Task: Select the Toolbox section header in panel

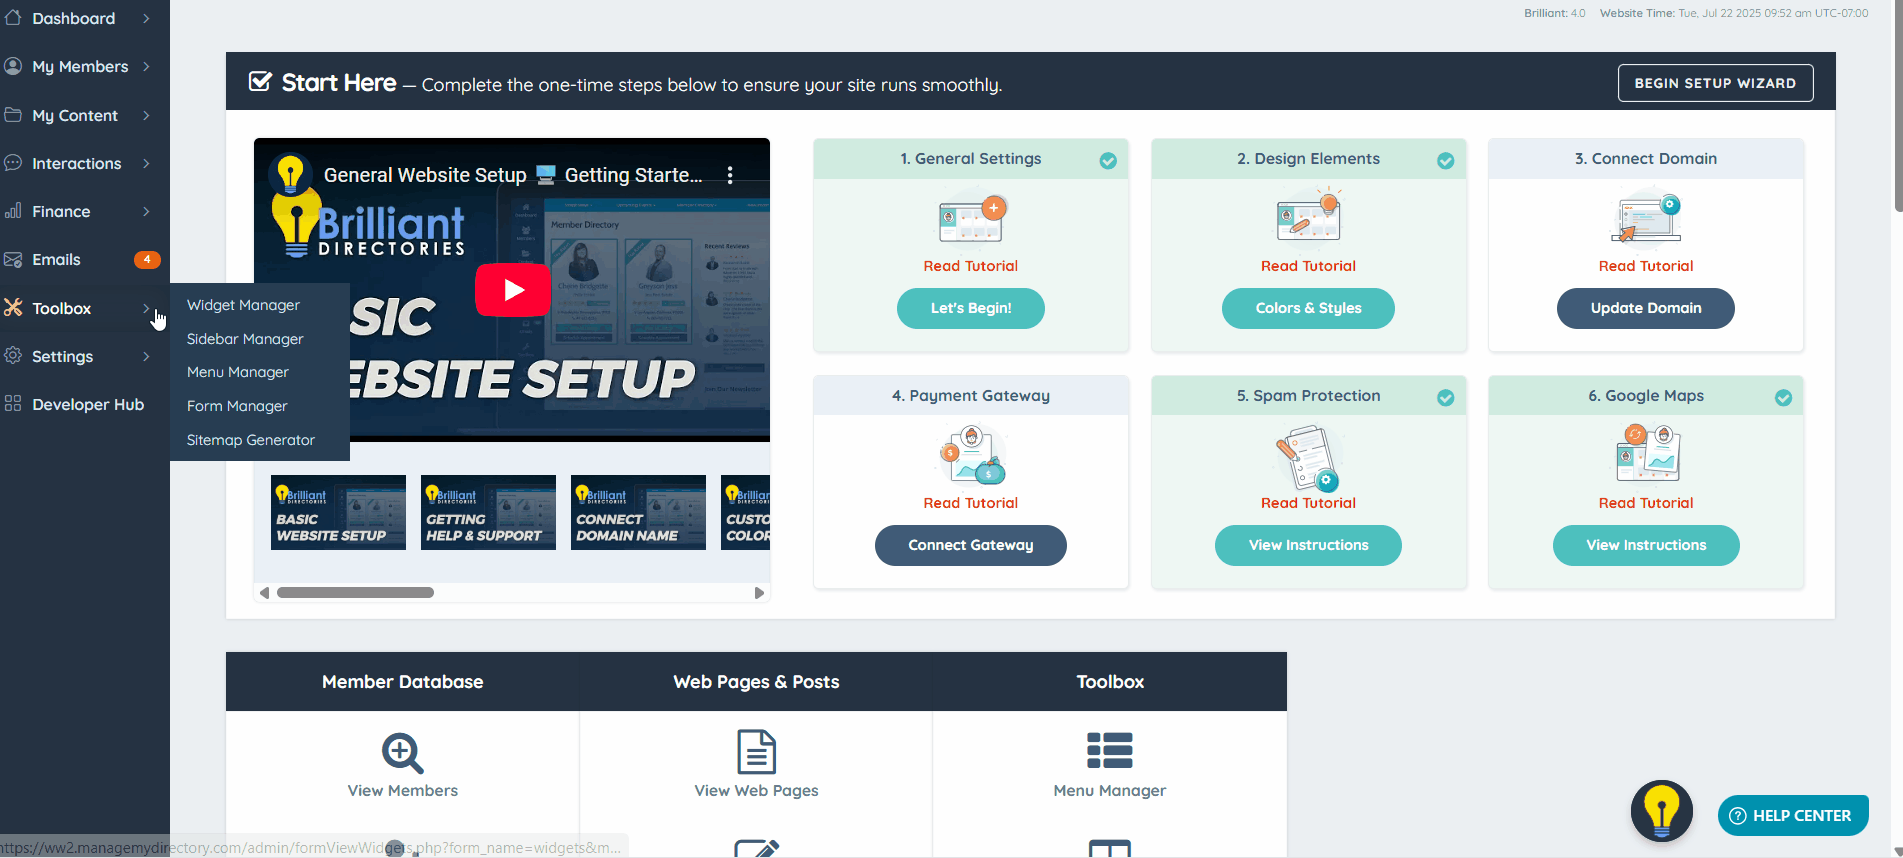Action: pyautogui.click(x=1110, y=682)
